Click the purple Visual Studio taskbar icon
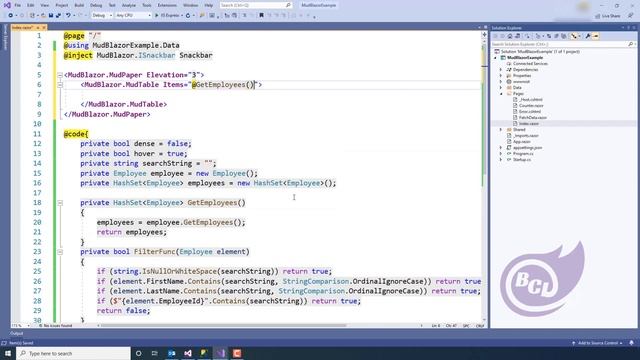The width and height of the screenshot is (640, 360). point(221,353)
